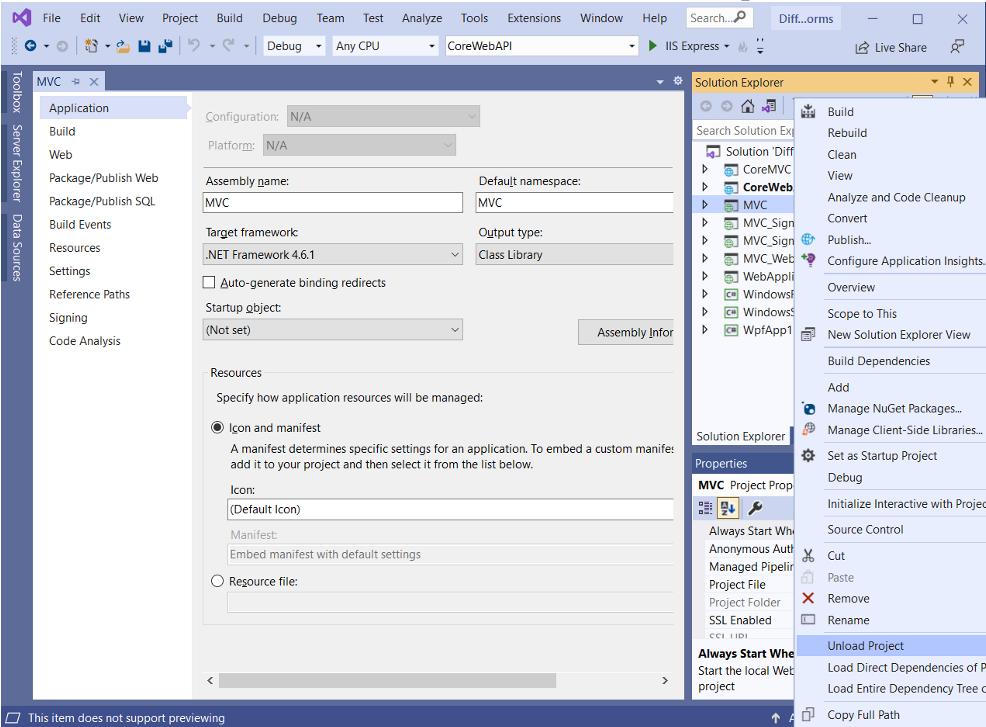
Task: Click the Icon (Default Icon) field
Action: point(450,509)
